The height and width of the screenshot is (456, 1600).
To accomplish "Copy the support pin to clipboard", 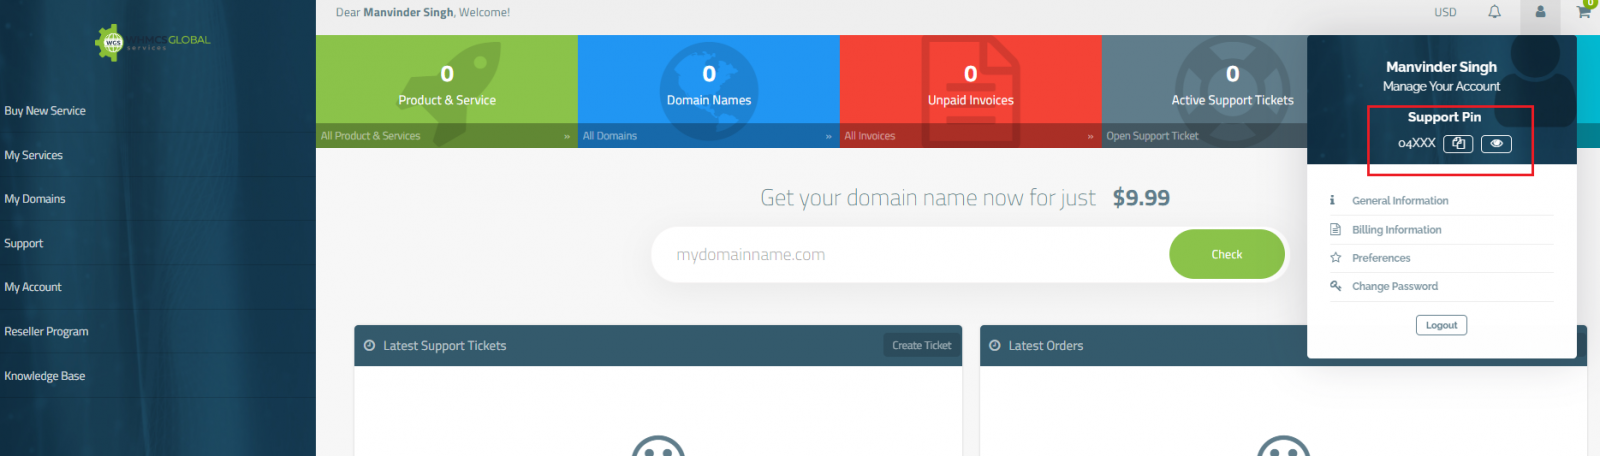I will click(1458, 144).
